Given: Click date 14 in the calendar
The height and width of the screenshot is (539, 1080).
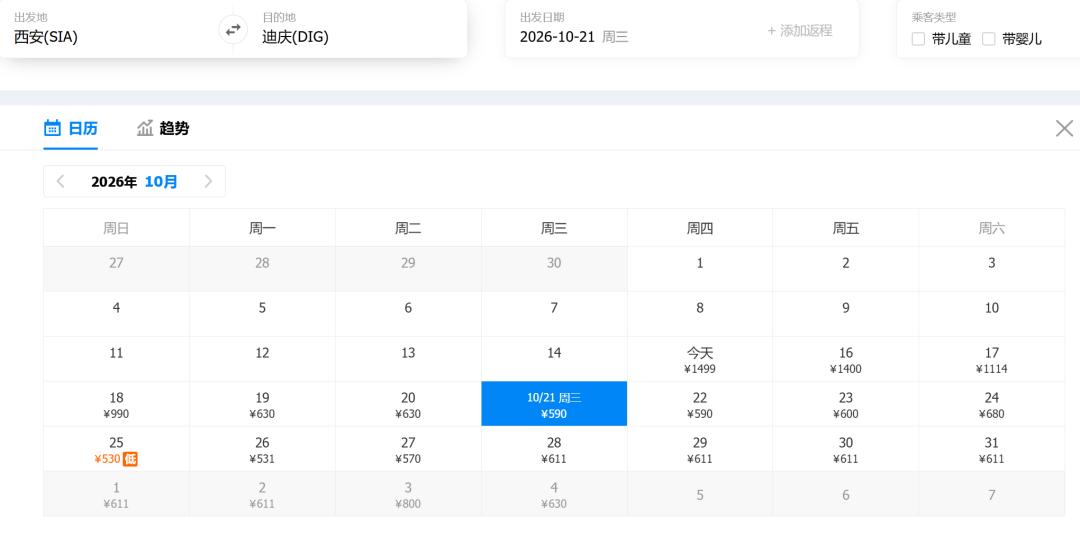Looking at the screenshot, I should [x=554, y=359].
